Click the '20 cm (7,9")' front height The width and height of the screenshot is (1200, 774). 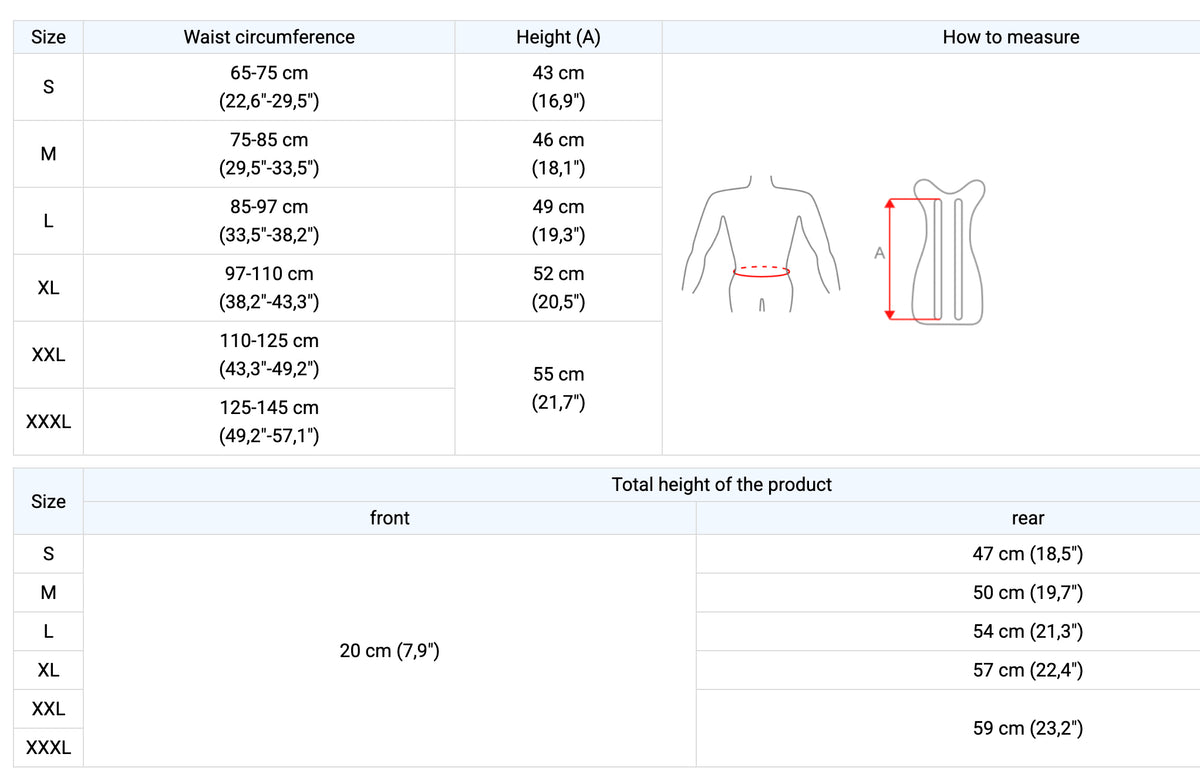[x=390, y=651]
